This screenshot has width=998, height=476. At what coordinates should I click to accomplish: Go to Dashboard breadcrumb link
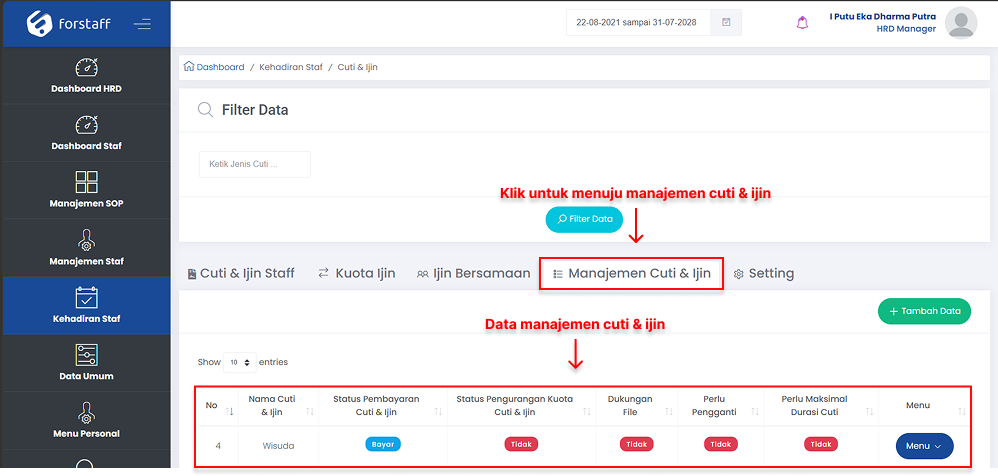(x=220, y=67)
